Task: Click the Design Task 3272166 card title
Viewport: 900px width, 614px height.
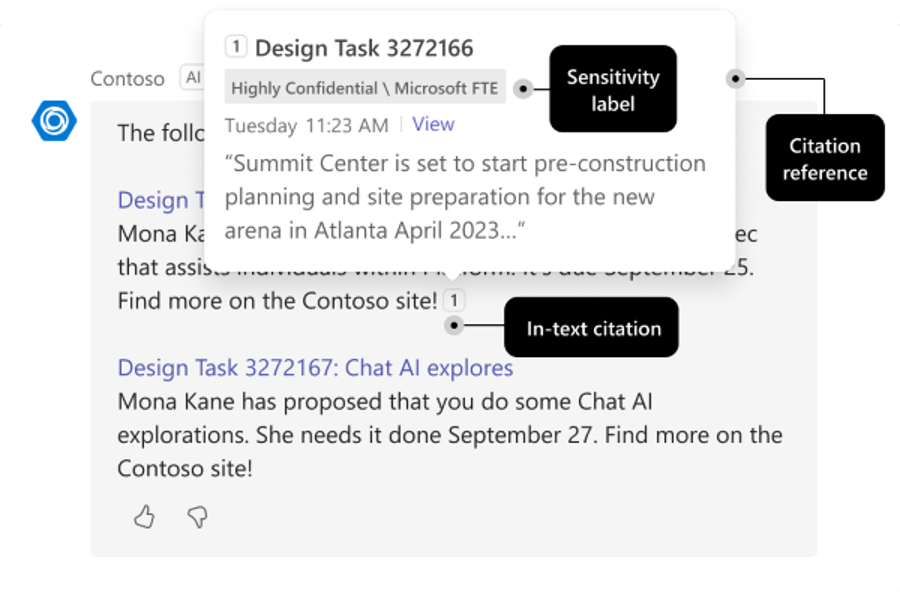Action: click(x=365, y=46)
